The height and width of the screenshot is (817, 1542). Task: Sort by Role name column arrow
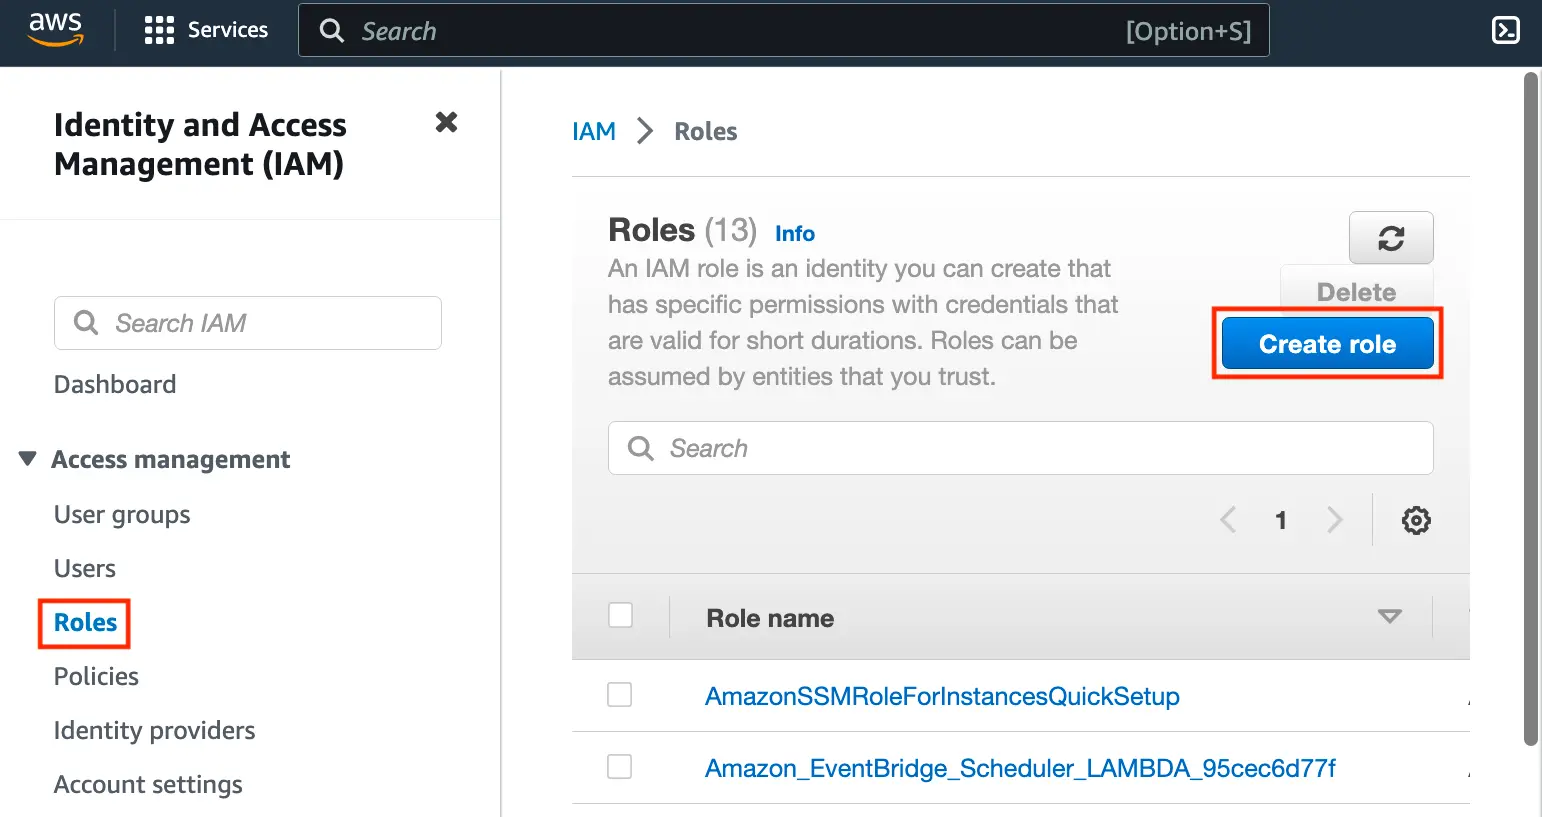pyautogui.click(x=1389, y=617)
